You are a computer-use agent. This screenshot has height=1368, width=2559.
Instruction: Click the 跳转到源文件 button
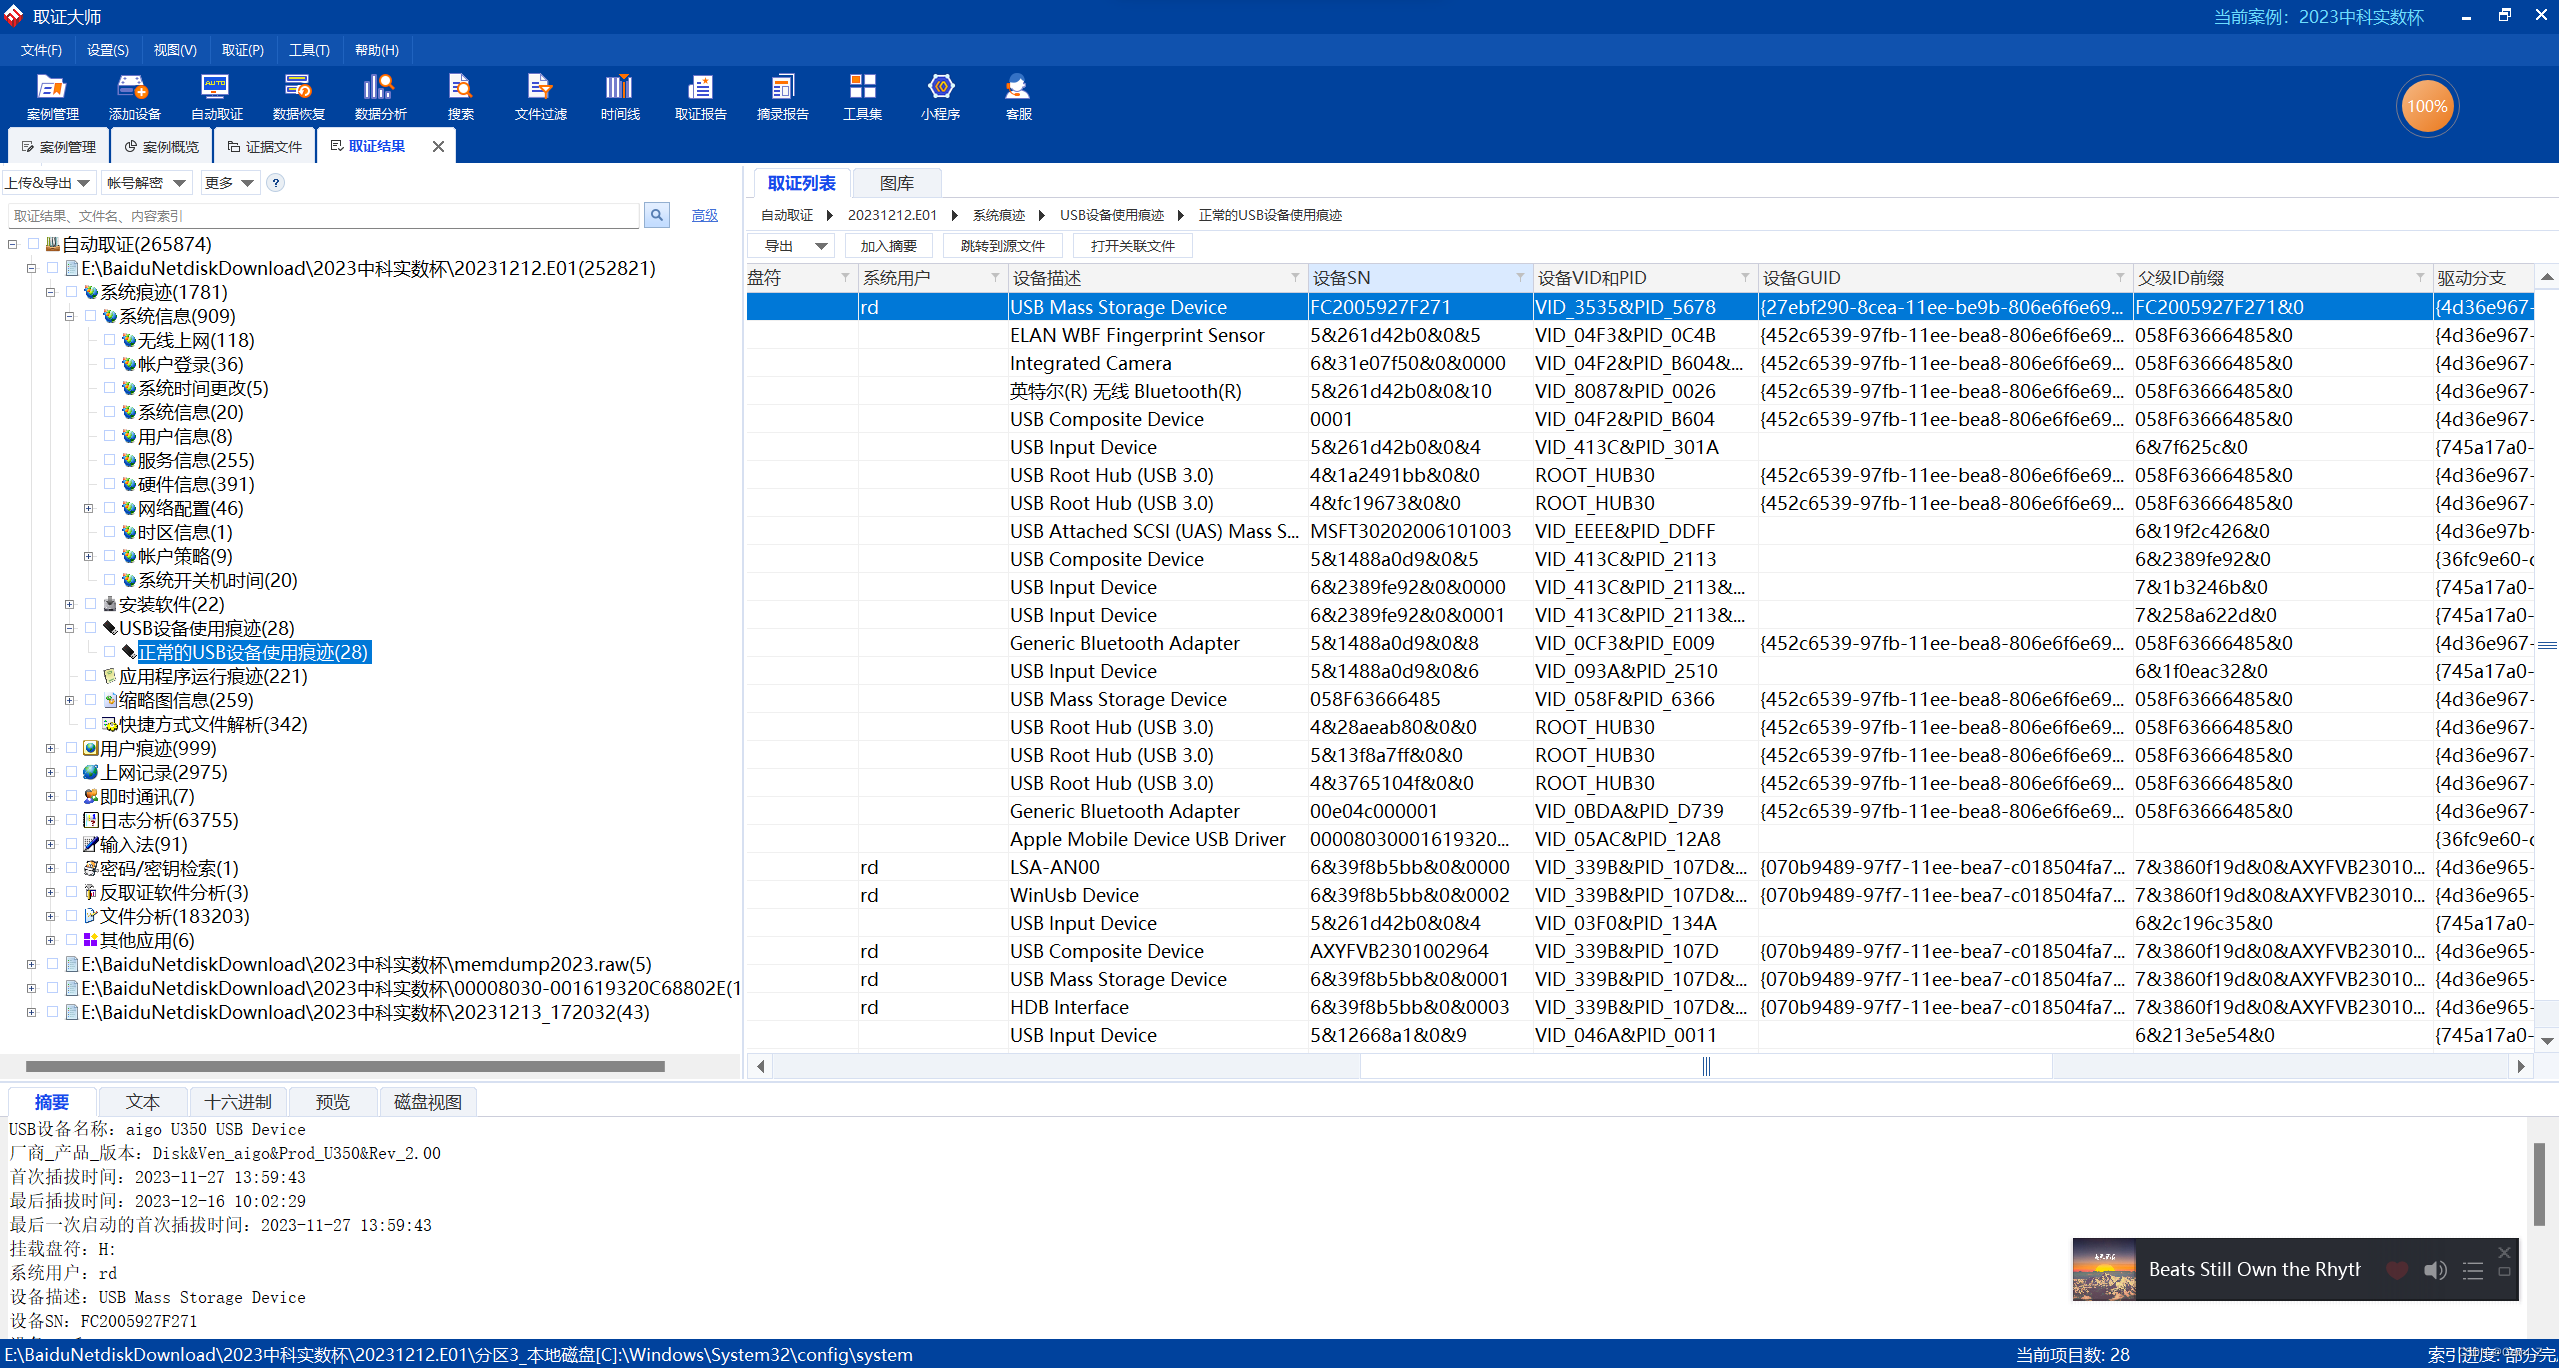[1002, 246]
